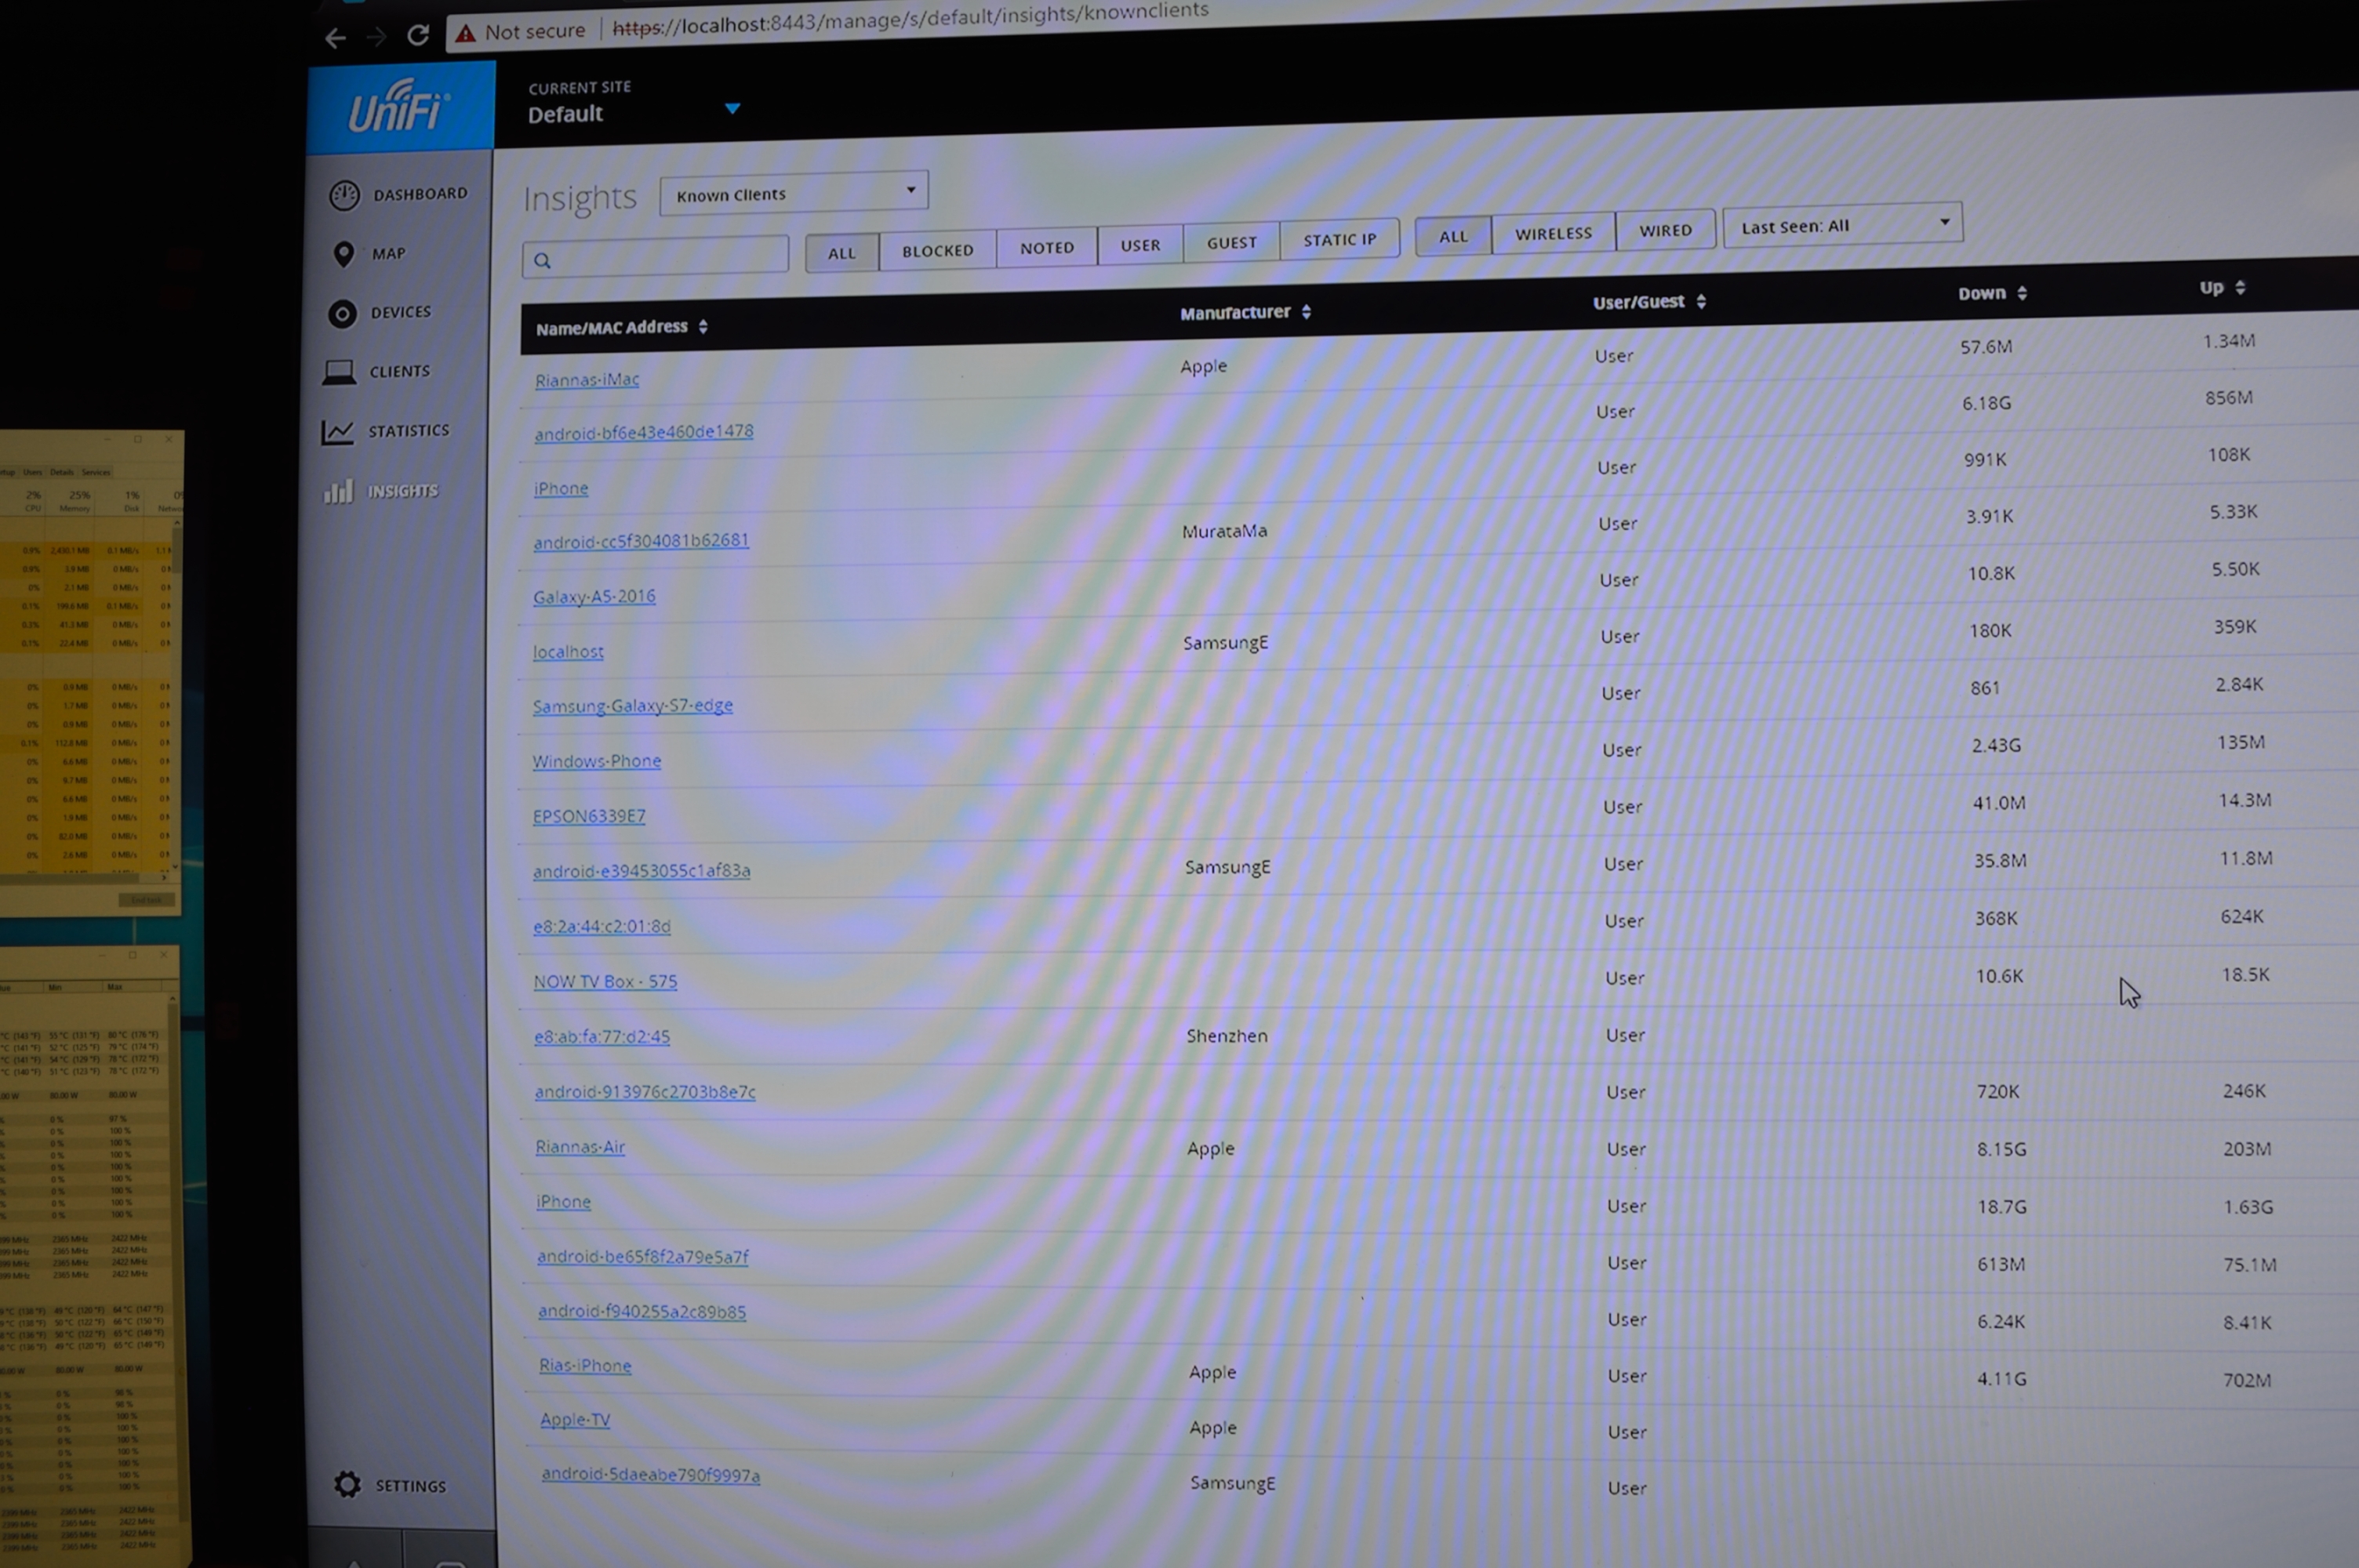This screenshot has width=2359, height=1568.
Task: Toggle the Guest clients filter
Action: click(1231, 242)
